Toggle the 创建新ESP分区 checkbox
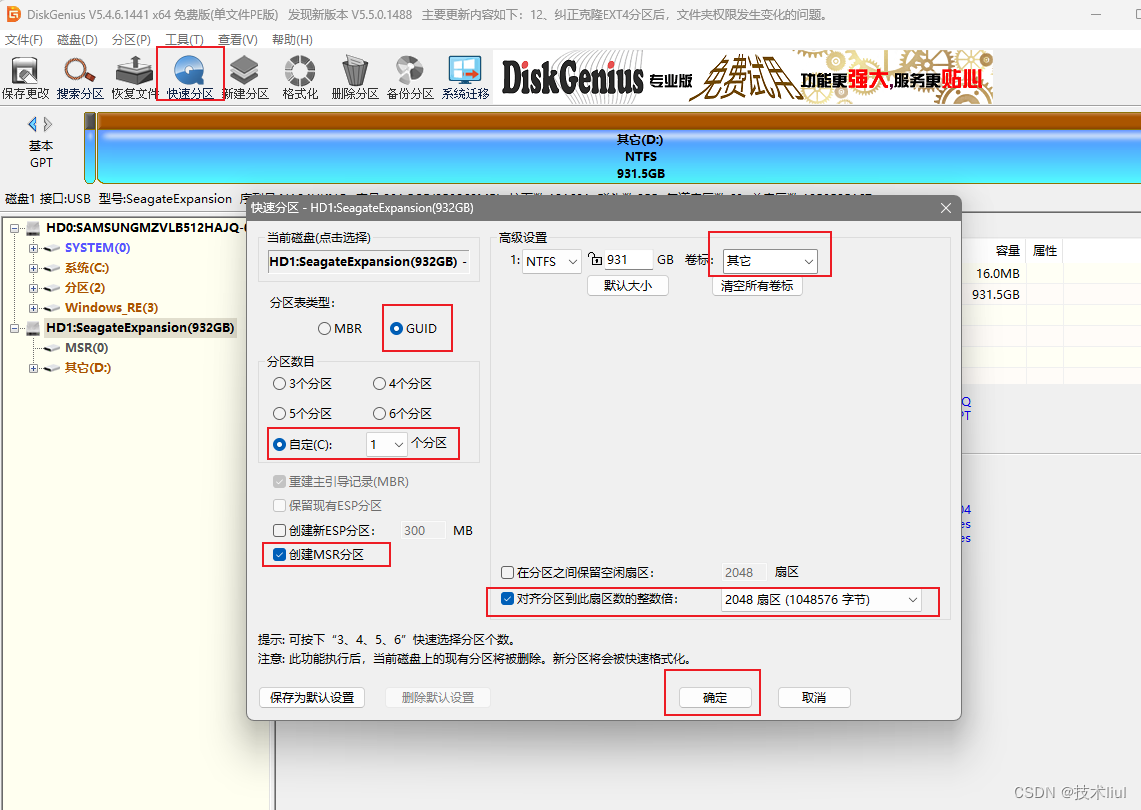 [279, 531]
